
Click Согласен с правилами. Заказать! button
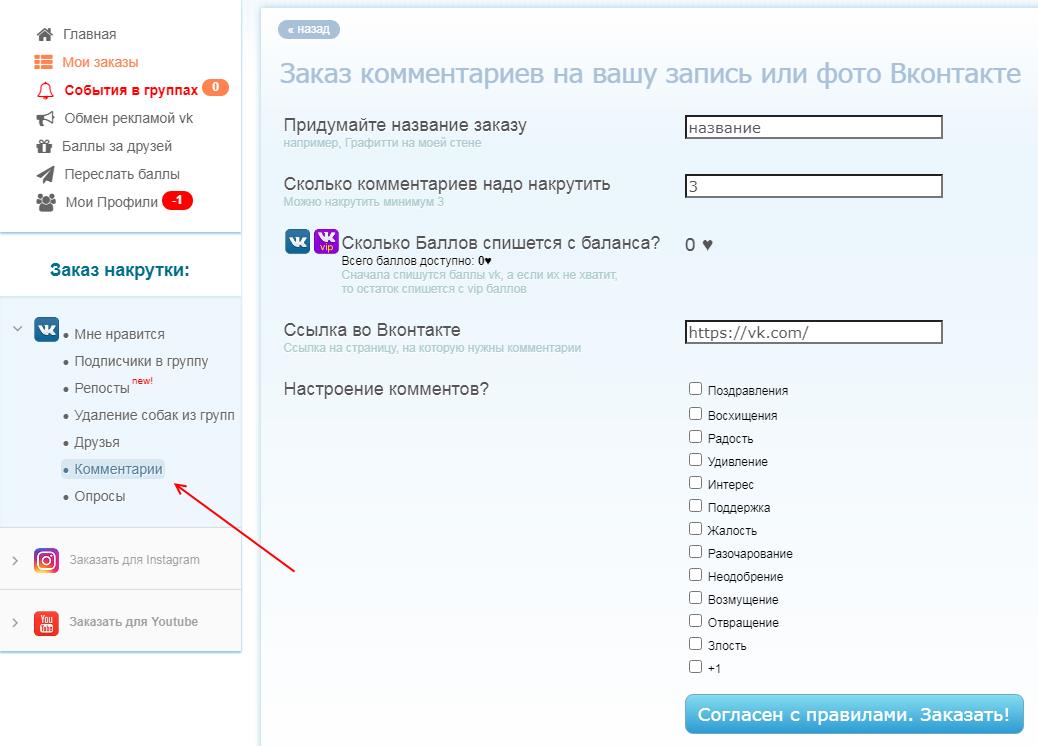pyautogui.click(x=854, y=714)
